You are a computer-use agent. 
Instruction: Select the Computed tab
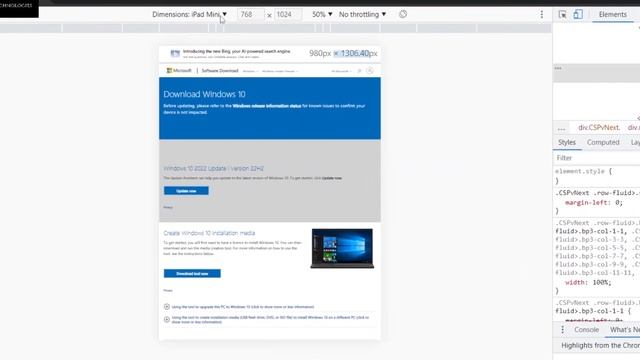[x=603, y=142]
